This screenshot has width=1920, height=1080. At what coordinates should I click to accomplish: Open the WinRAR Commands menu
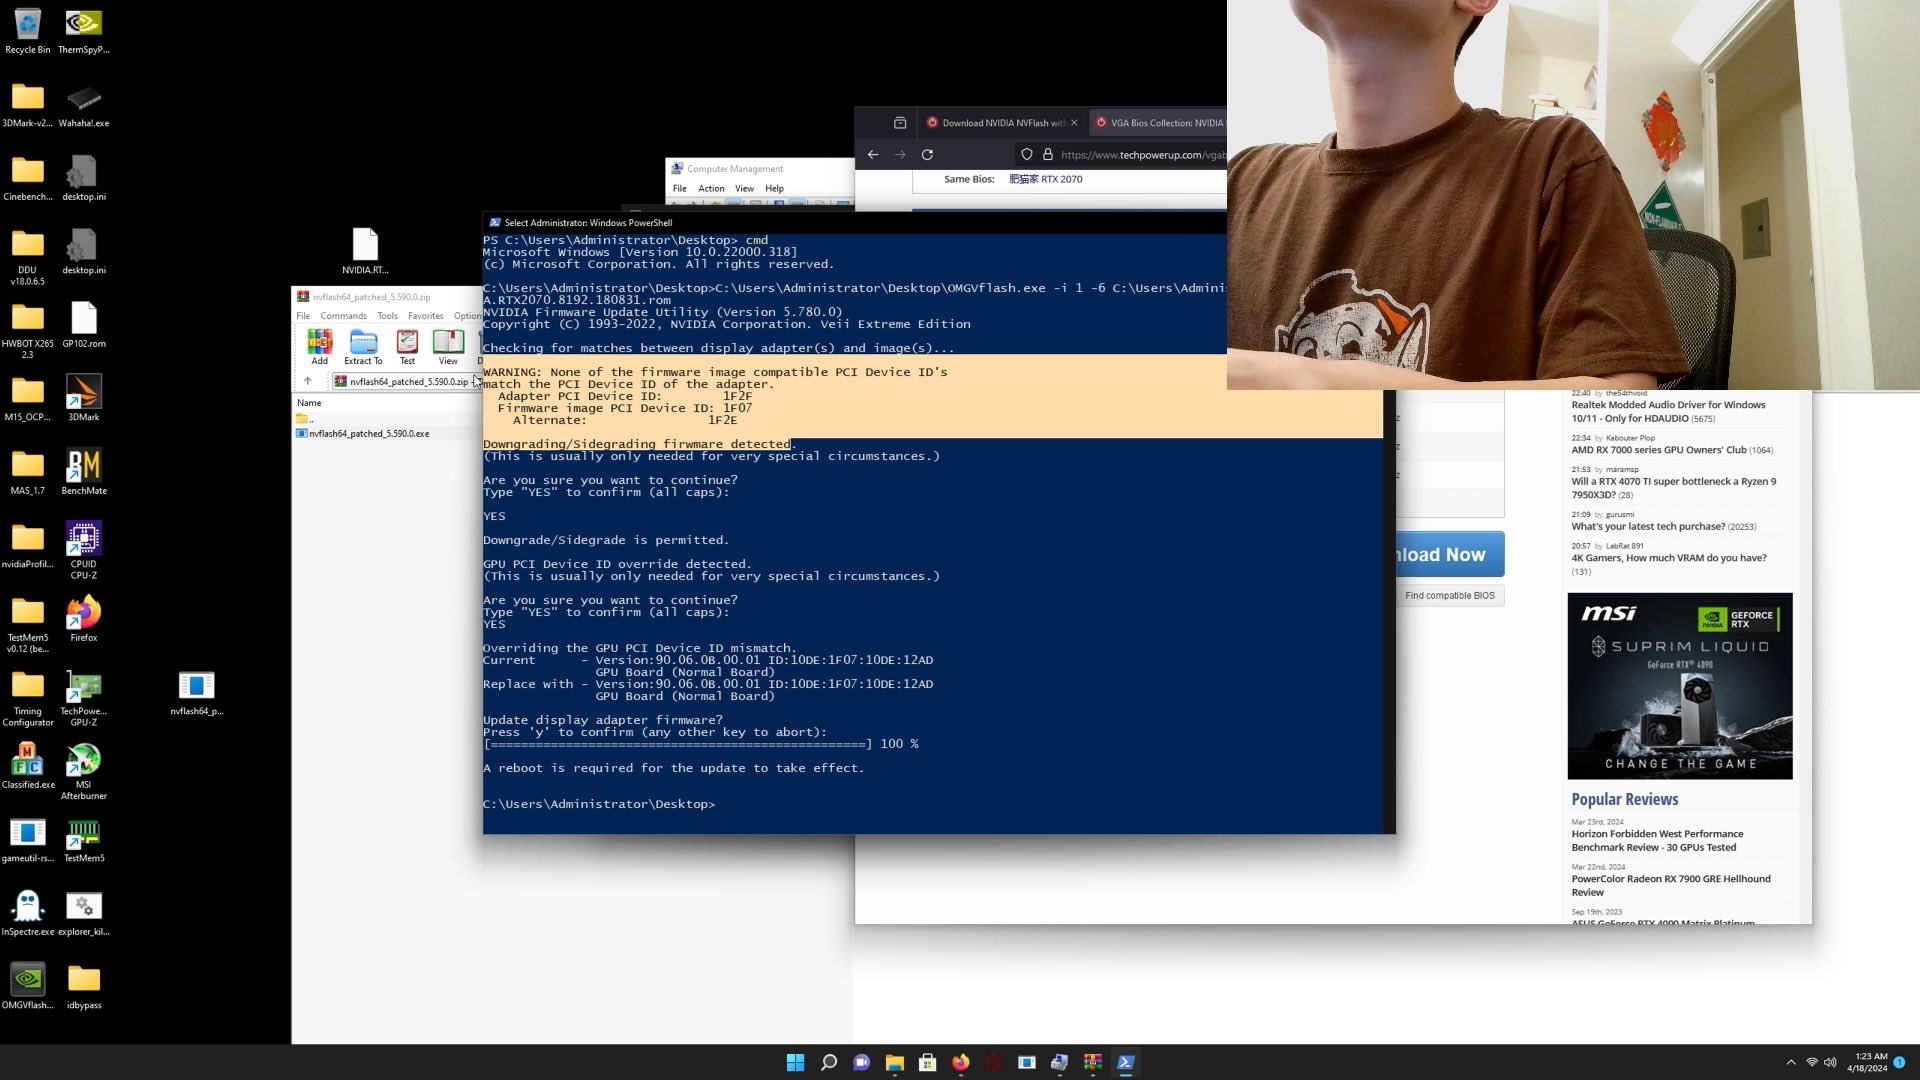click(x=343, y=316)
